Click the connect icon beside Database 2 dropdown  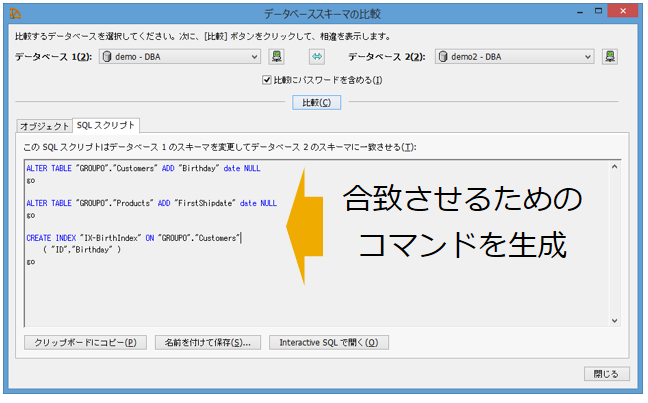point(610,57)
